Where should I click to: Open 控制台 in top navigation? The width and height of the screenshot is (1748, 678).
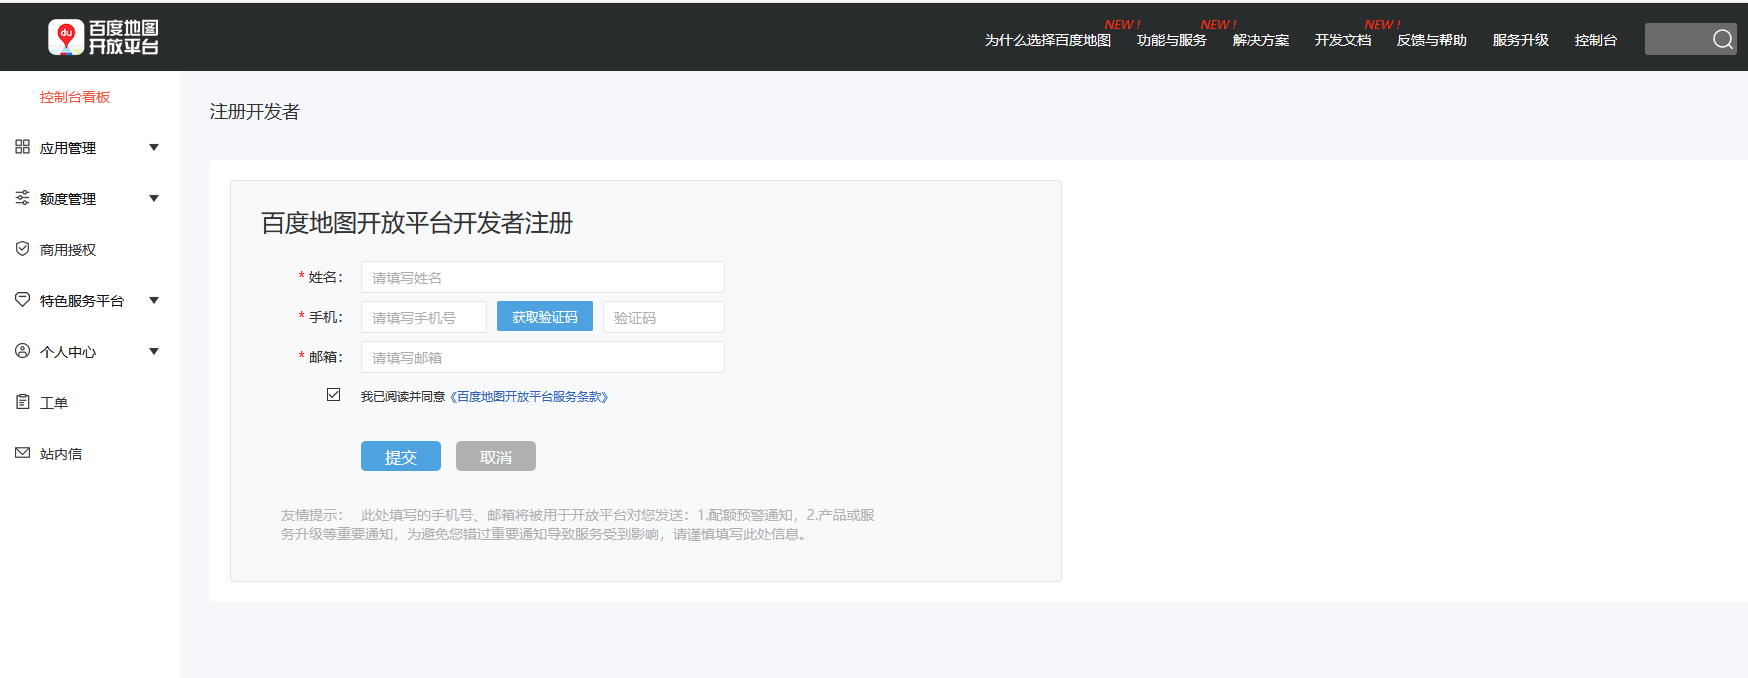(1595, 40)
